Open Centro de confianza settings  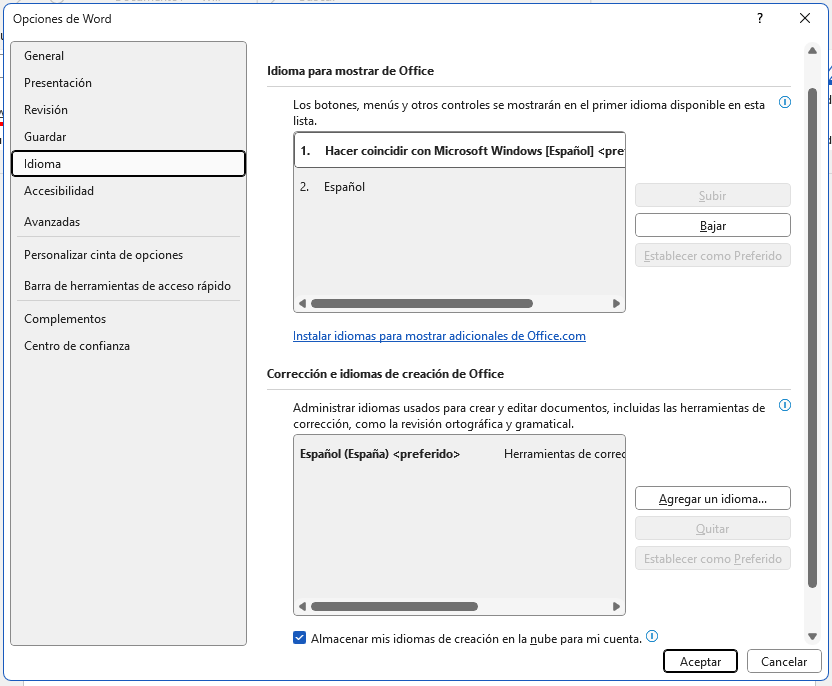pos(77,346)
